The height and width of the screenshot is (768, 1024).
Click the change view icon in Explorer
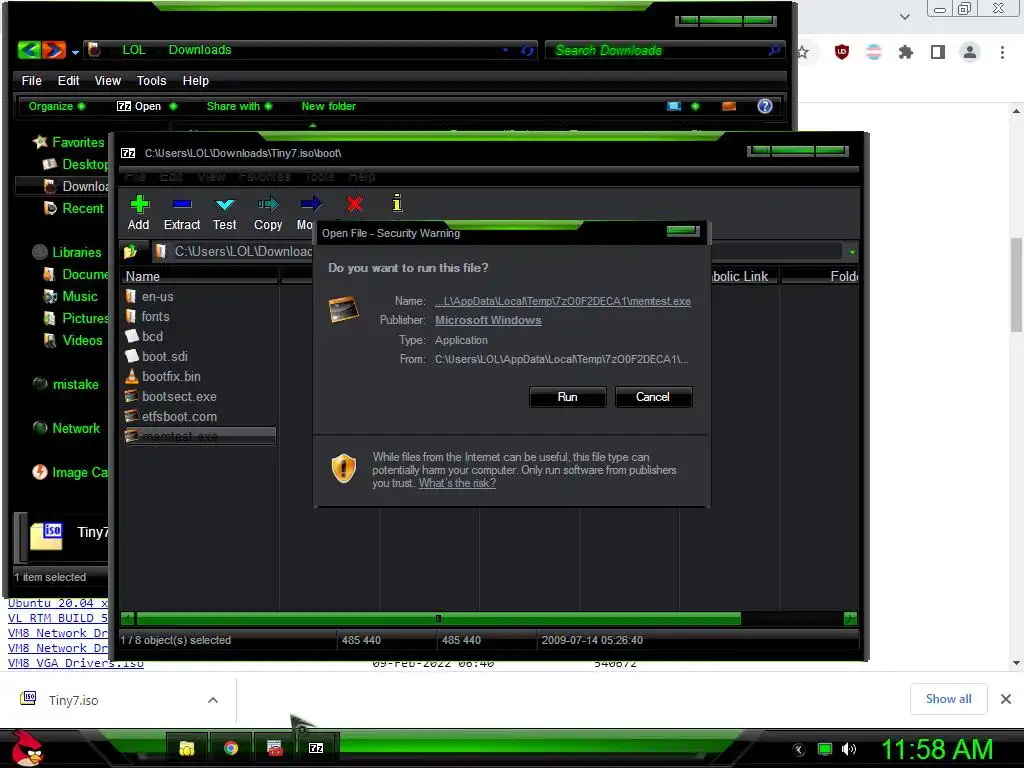(674, 106)
